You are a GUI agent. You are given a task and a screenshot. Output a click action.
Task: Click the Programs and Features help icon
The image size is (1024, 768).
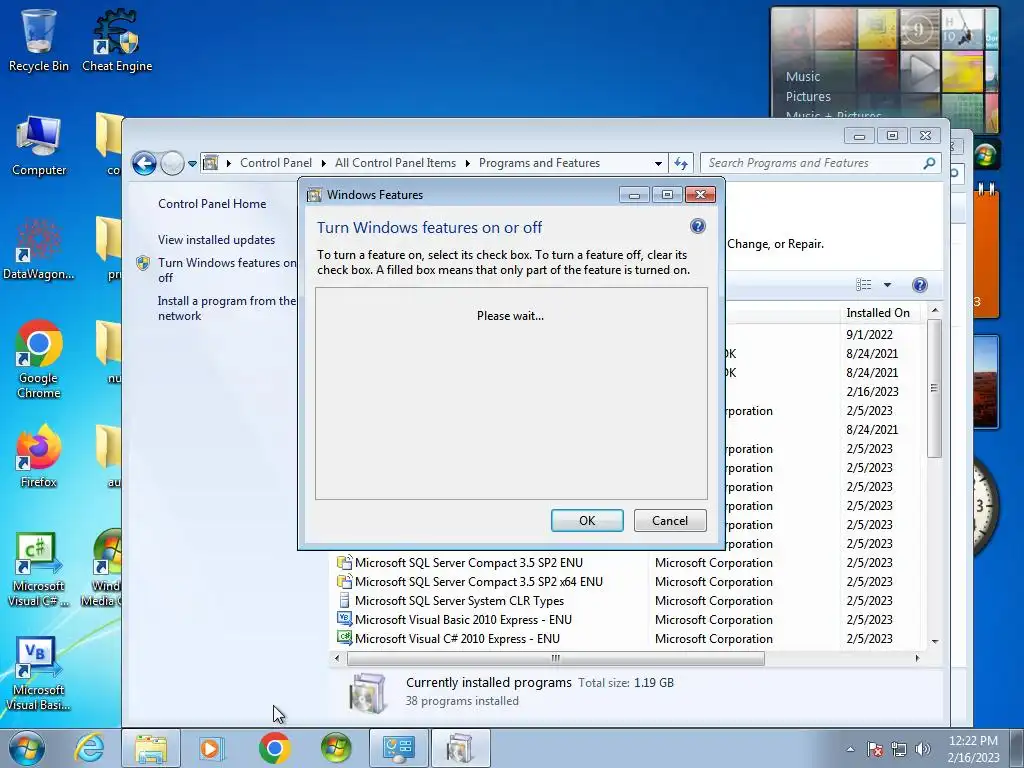pos(920,285)
